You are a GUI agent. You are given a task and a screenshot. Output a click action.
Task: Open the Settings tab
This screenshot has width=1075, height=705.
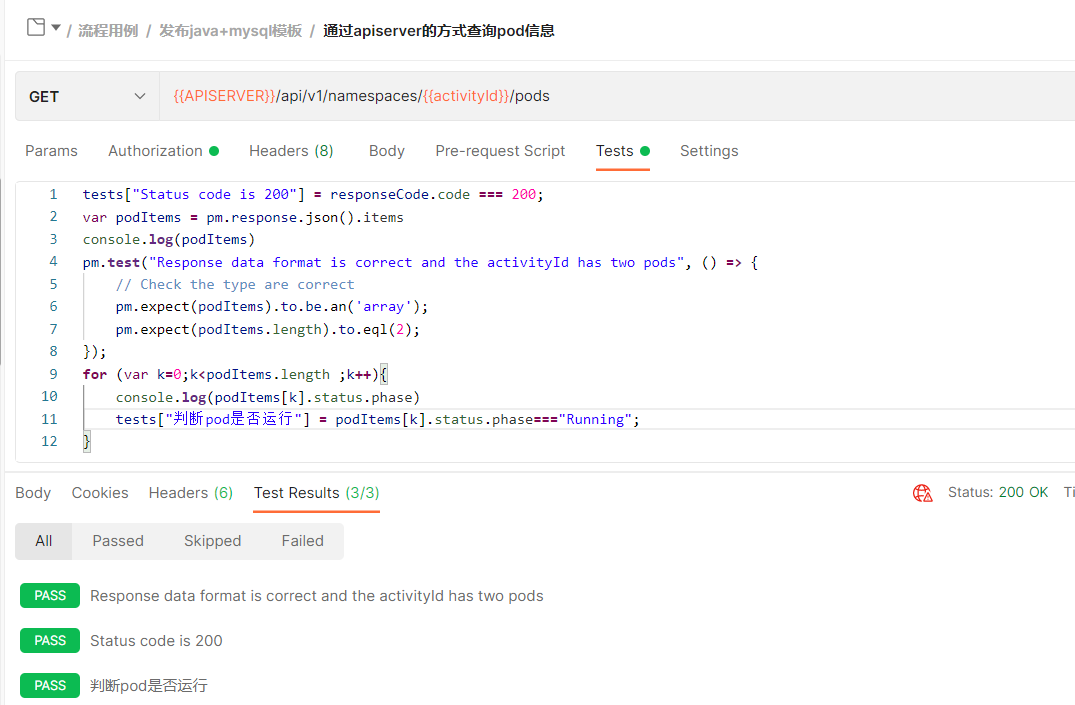[x=709, y=151]
